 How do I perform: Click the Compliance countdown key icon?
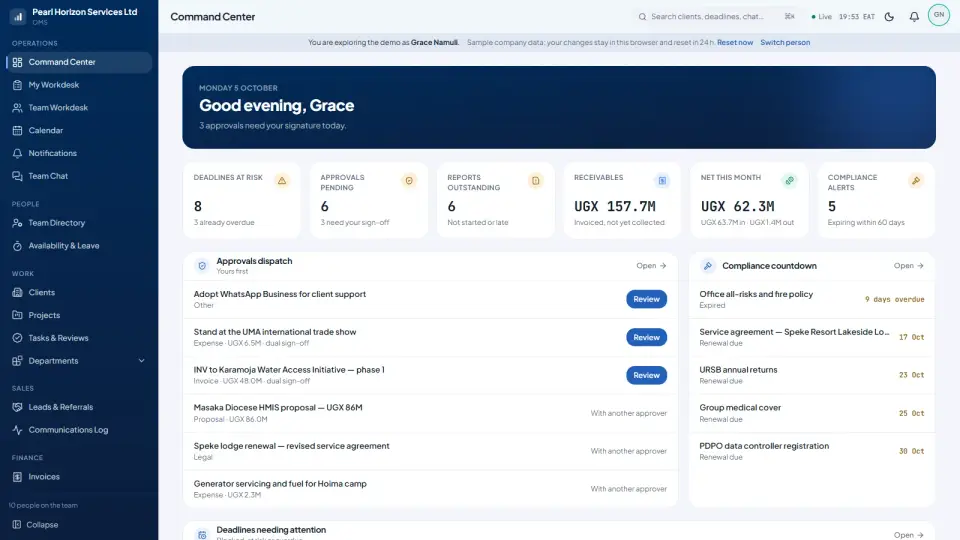coord(708,266)
